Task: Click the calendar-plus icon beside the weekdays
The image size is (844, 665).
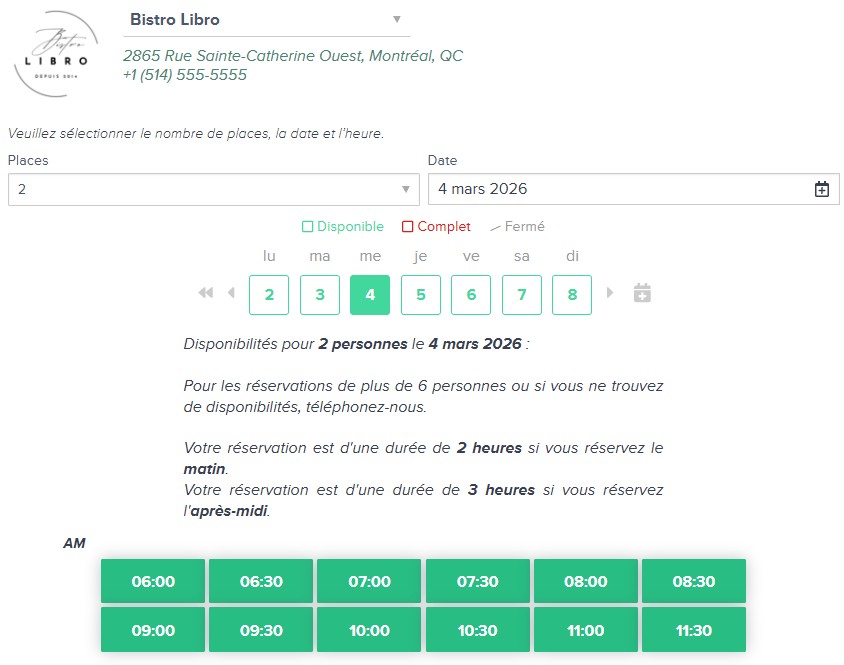Action: [642, 293]
